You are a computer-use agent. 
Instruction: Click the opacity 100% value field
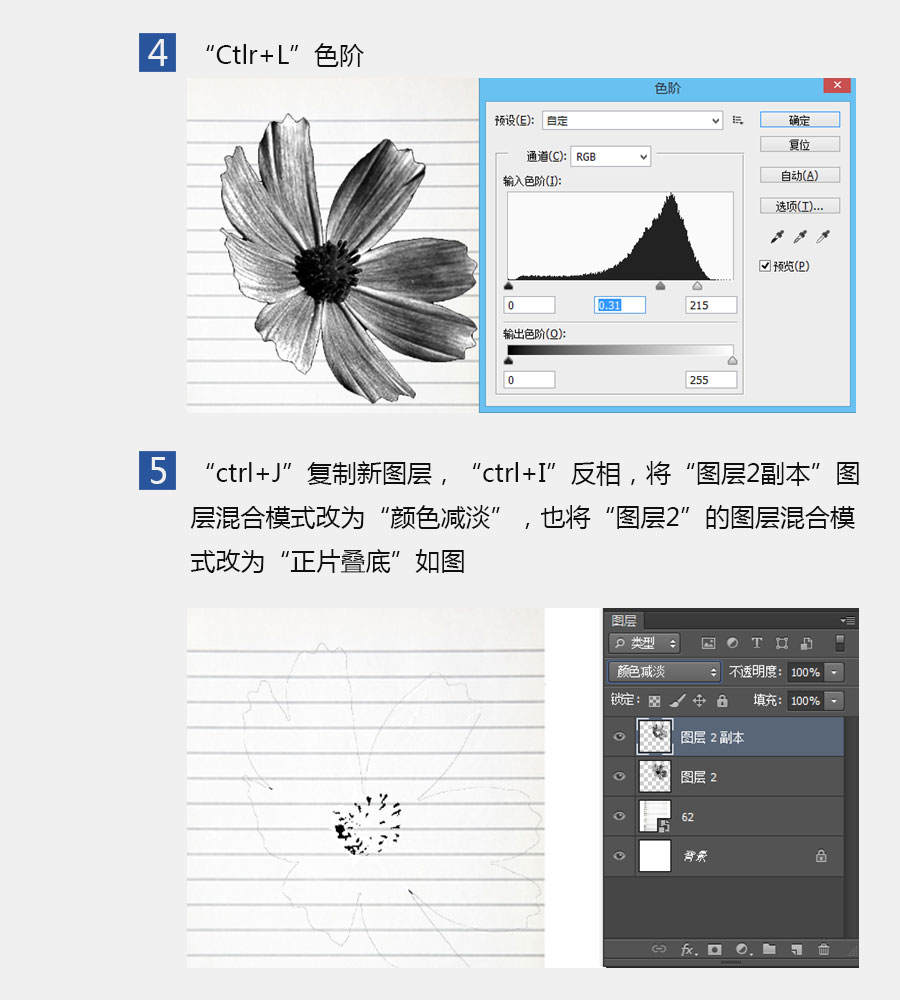coord(806,672)
